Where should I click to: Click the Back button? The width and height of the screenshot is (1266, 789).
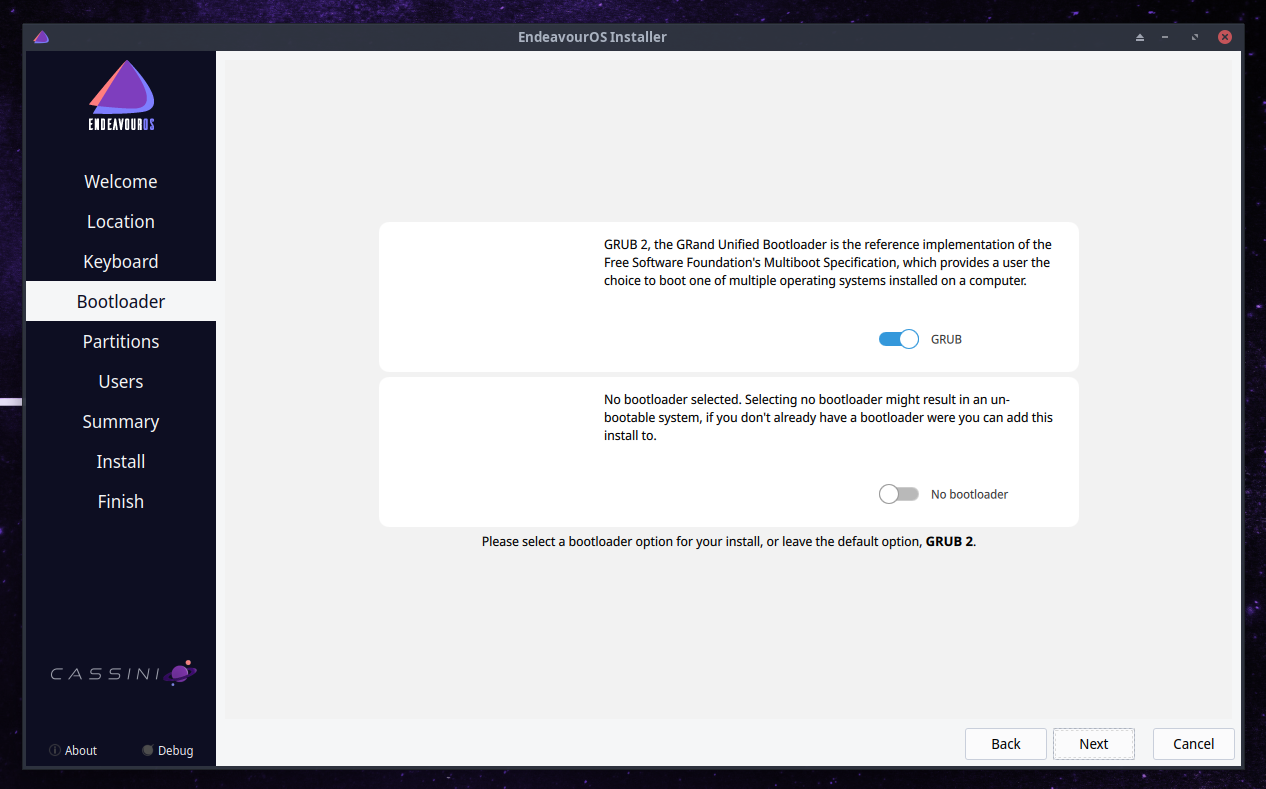click(x=1006, y=743)
